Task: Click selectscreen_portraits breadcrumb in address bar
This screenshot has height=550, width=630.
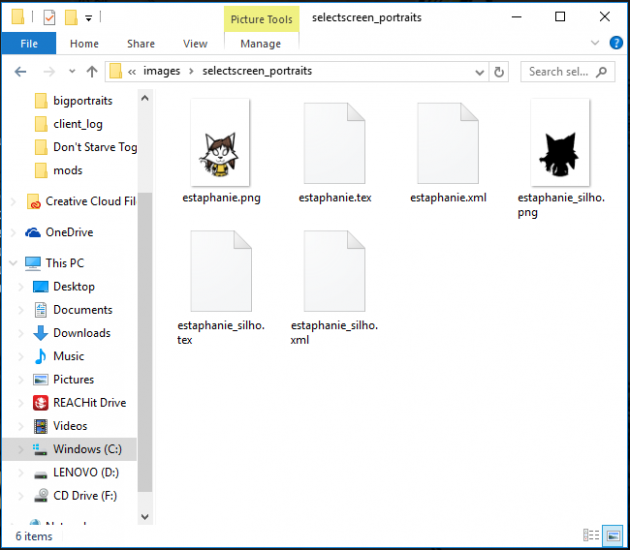Action: point(257,71)
